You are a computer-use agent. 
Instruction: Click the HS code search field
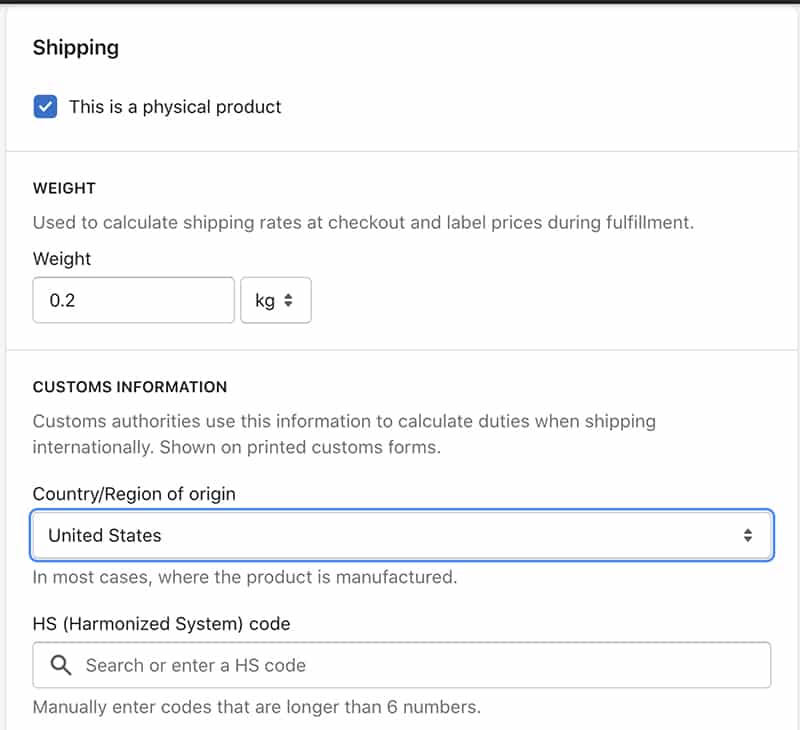[402, 665]
